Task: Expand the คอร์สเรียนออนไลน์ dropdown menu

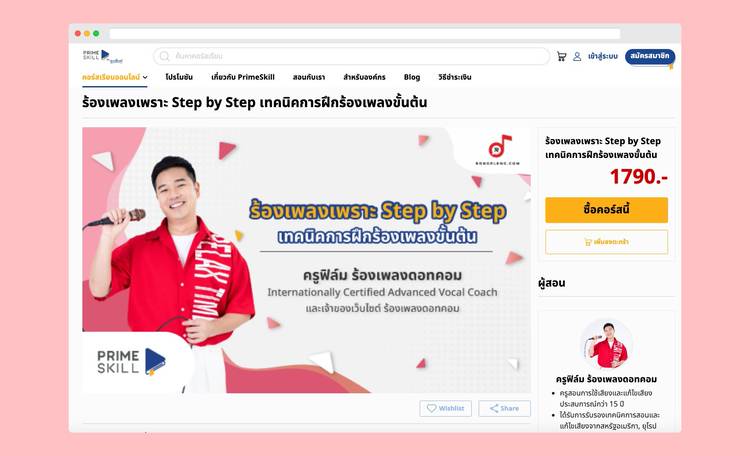Action: [x=115, y=77]
